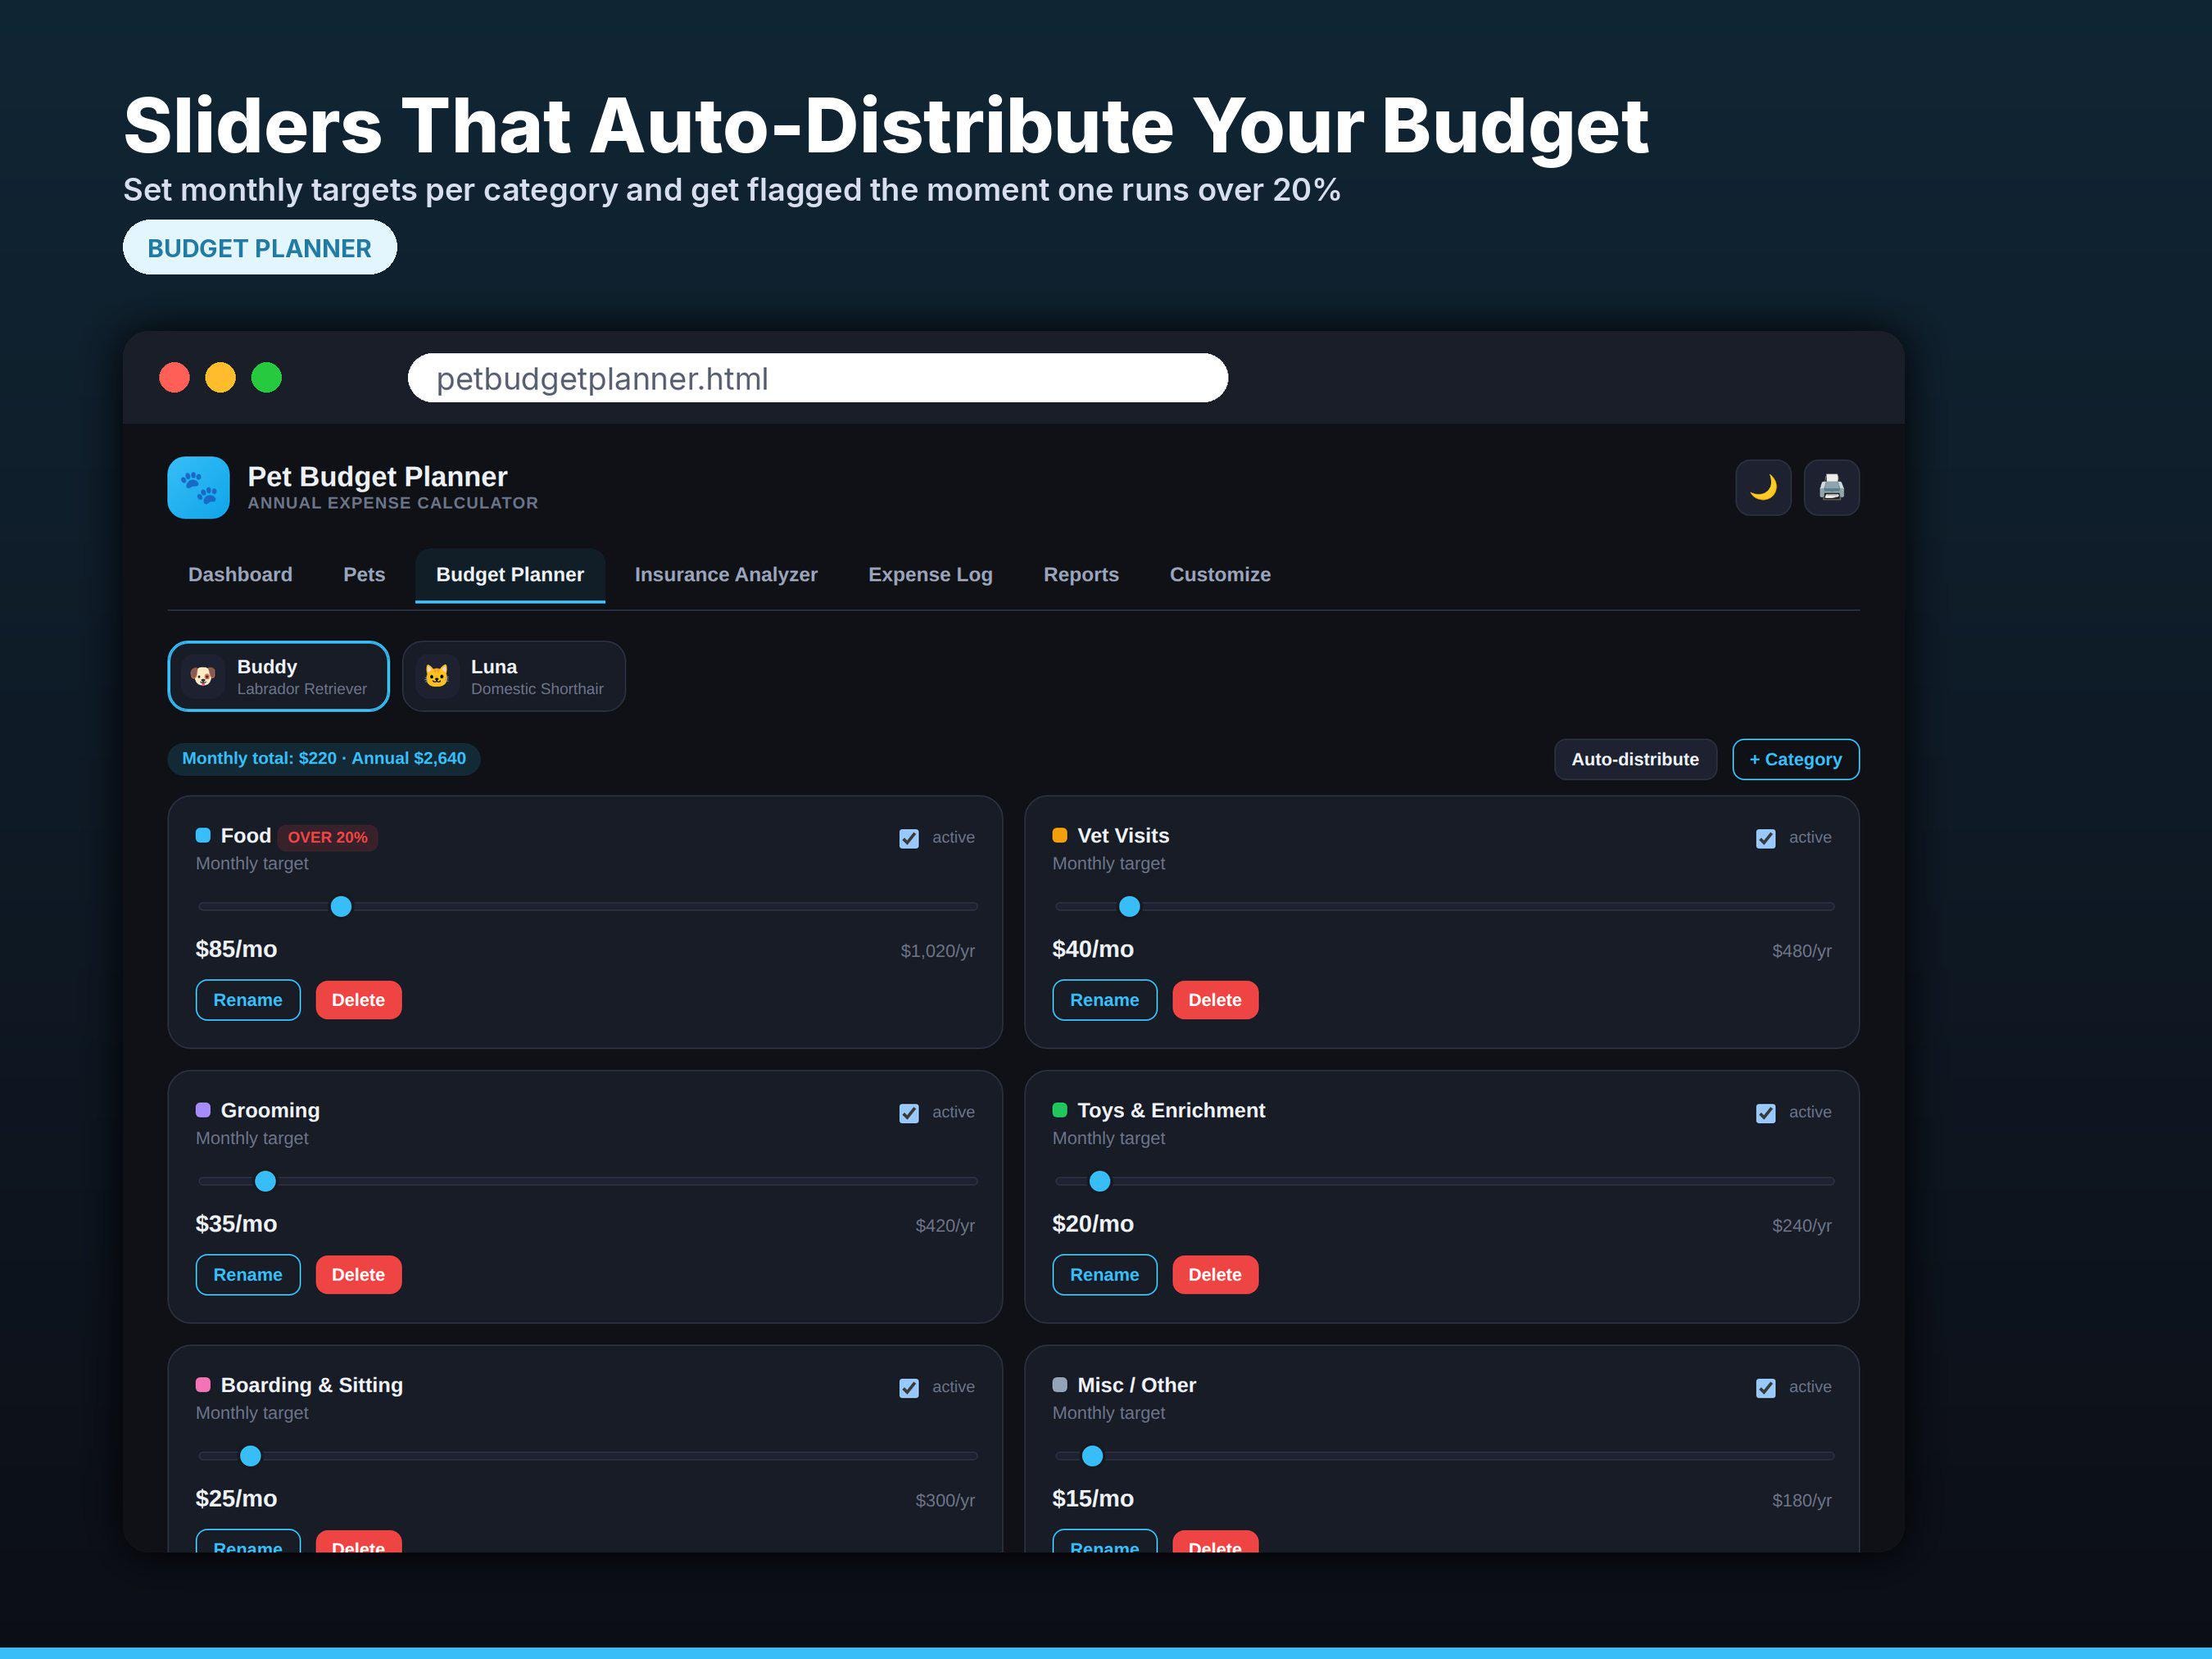2212x1659 pixels.
Task: Select Buddy's dog avatar icon
Action: (203, 676)
